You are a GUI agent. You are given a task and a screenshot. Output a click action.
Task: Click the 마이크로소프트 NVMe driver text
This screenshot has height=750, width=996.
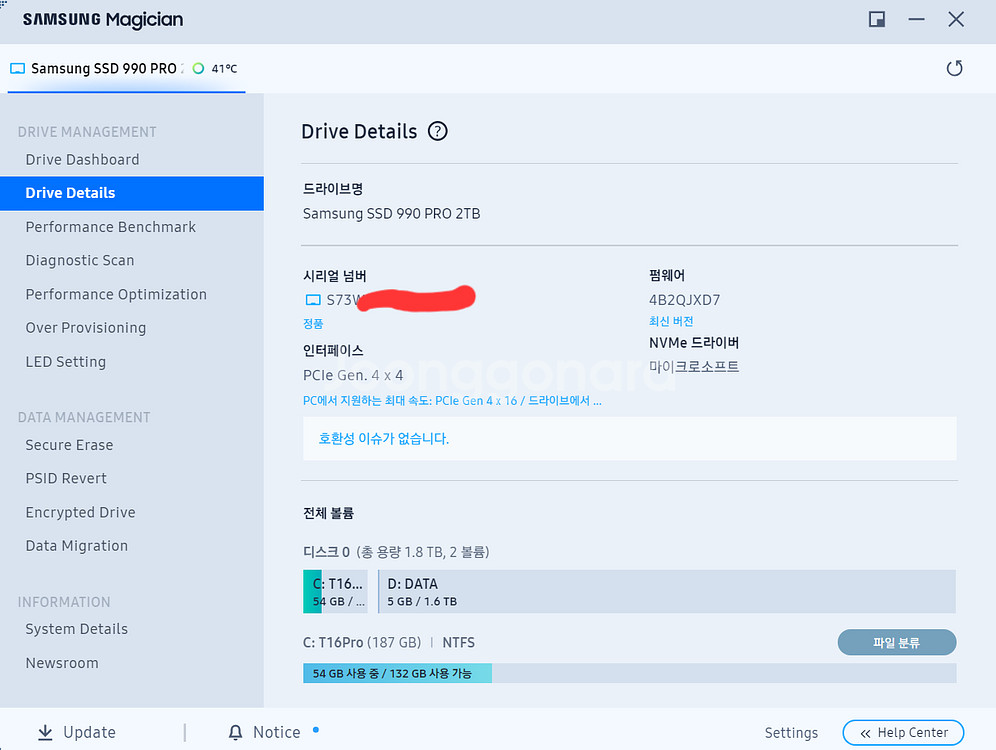(x=694, y=366)
